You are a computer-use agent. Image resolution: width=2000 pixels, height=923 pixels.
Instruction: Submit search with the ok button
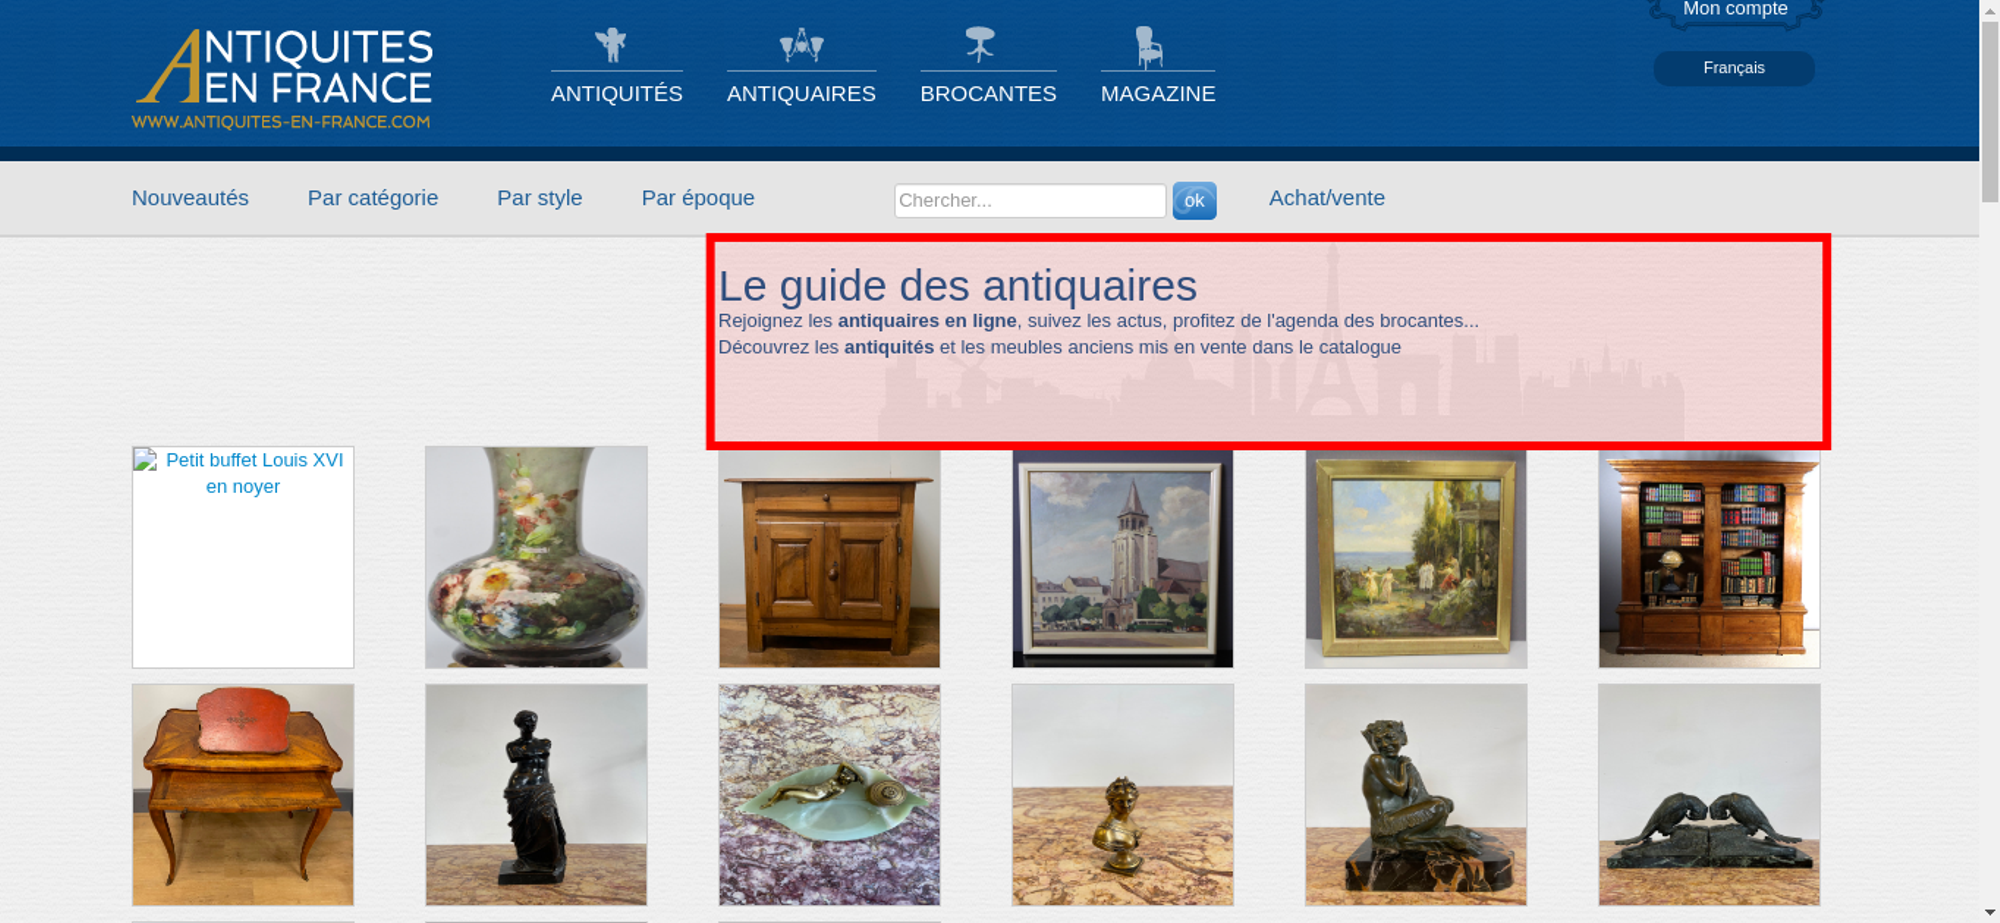[1194, 201]
